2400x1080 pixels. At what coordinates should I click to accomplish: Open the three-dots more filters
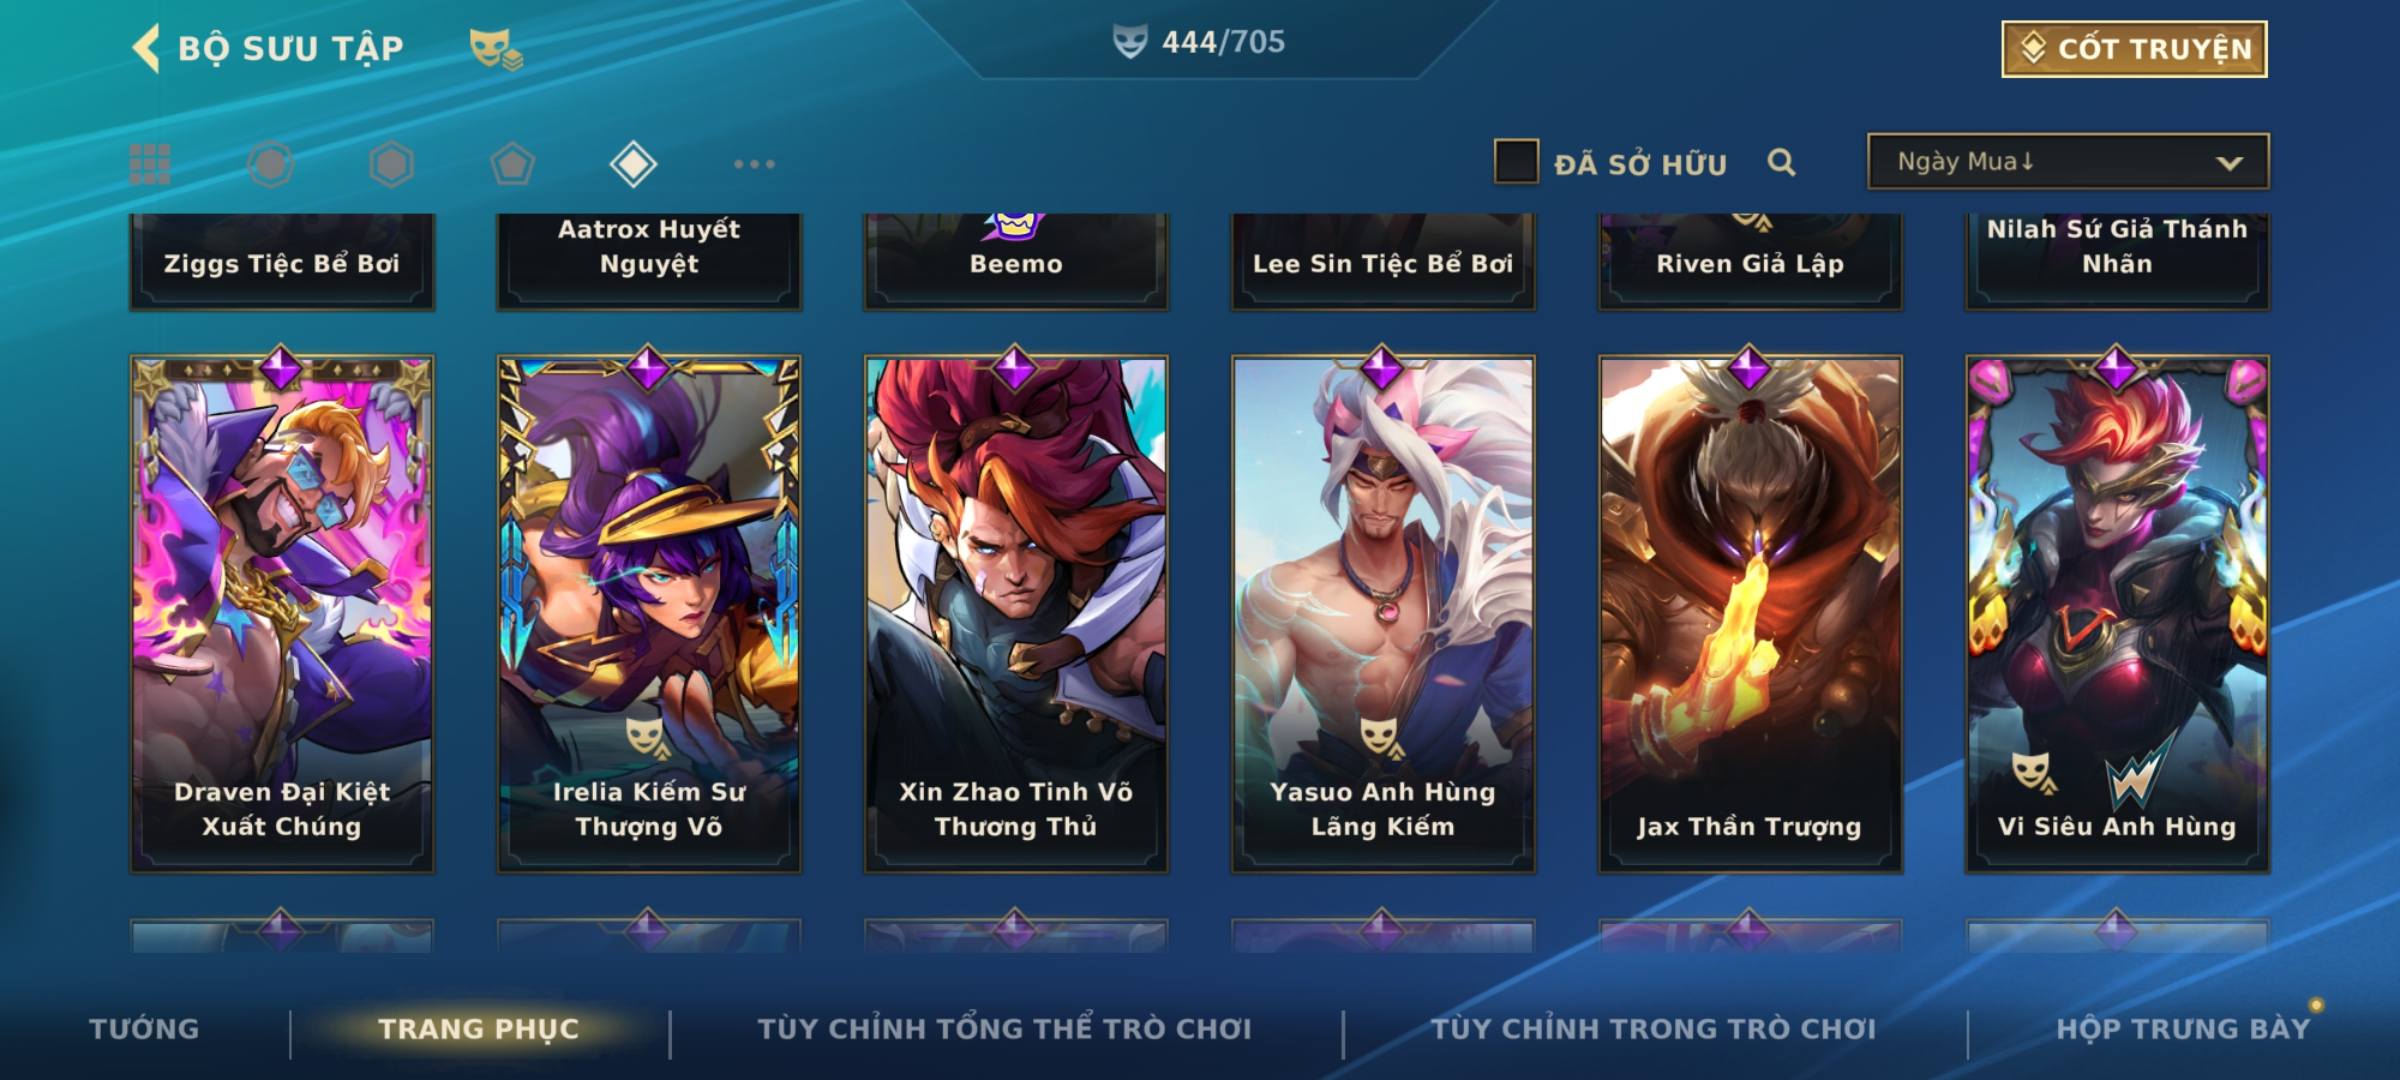coord(754,164)
